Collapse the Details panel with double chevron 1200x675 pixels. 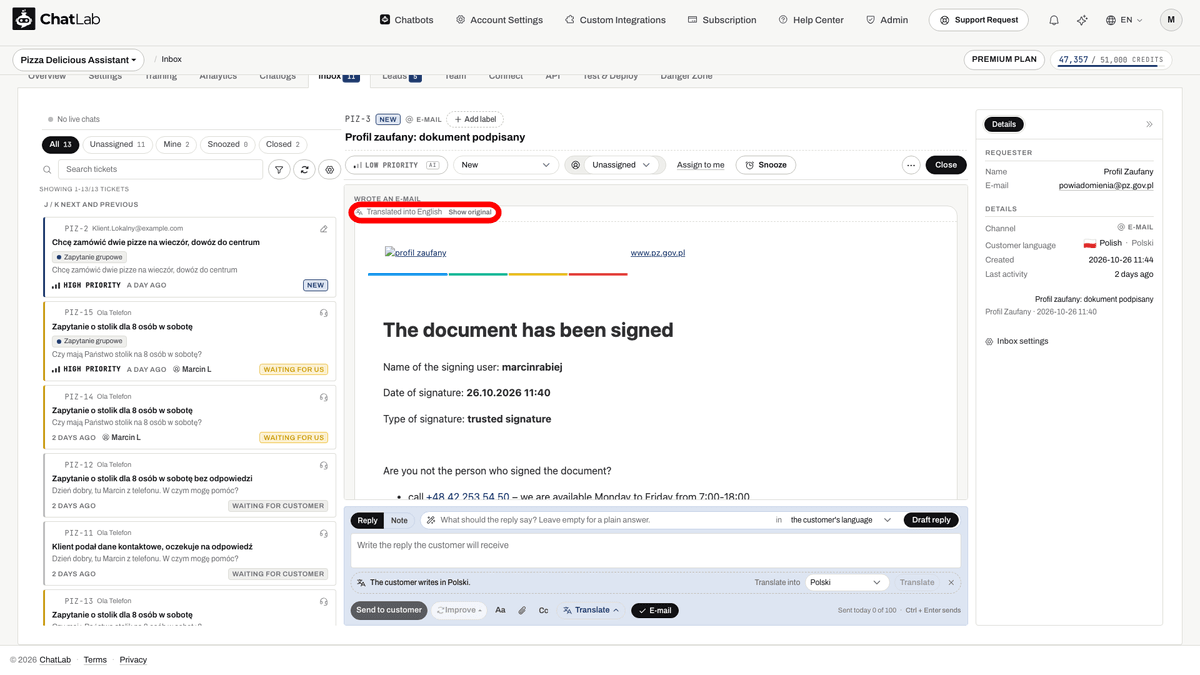pyautogui.click(x=1149, y=124)
